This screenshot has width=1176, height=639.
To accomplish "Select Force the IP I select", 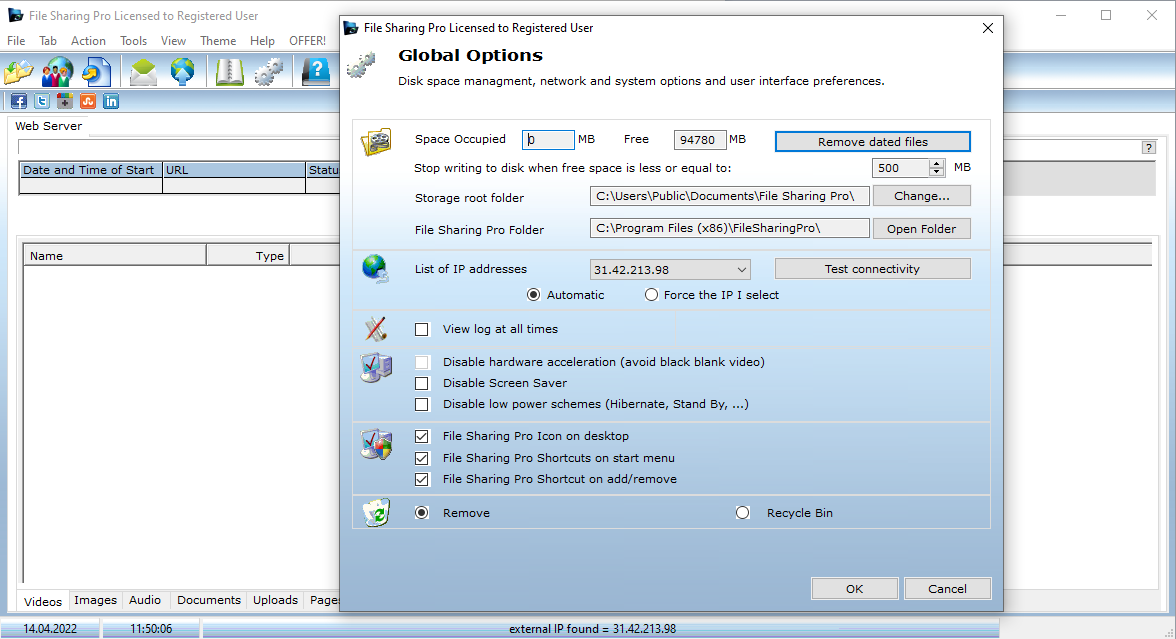I will click(x=651, y=296).
